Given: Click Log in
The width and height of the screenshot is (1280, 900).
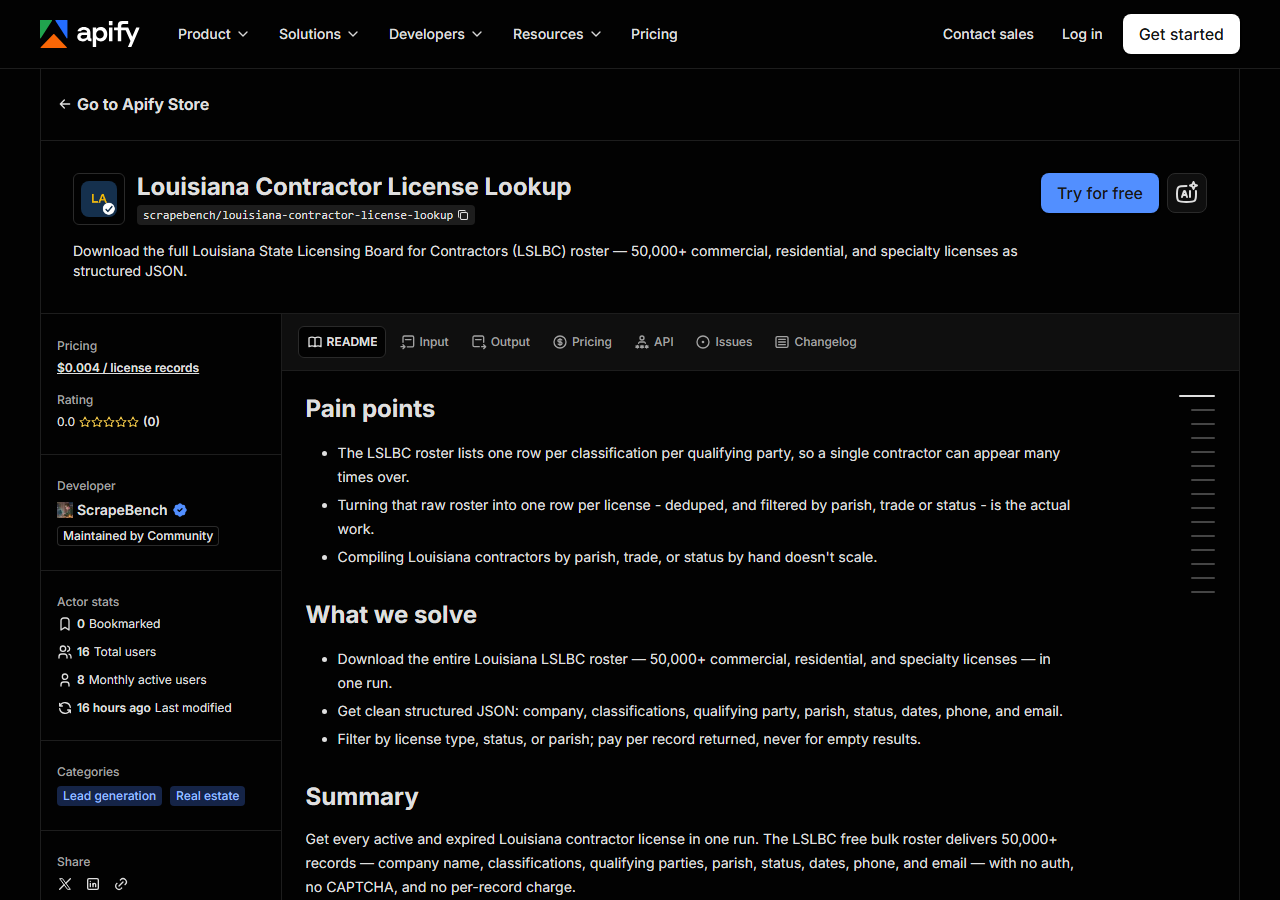Looking at the screenshot, I should (1082, 34).
